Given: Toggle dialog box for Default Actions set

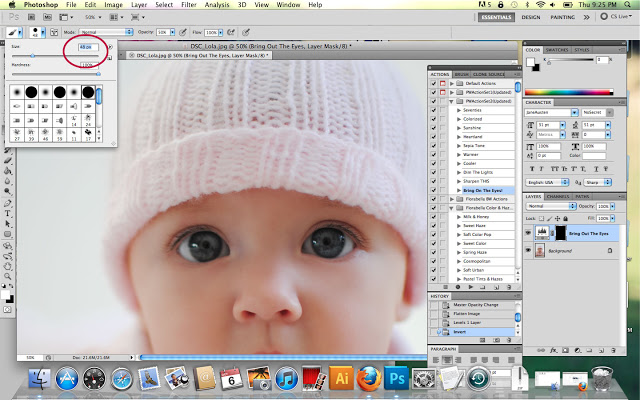Looking at the screenshot, I should [x=442, y=83].
